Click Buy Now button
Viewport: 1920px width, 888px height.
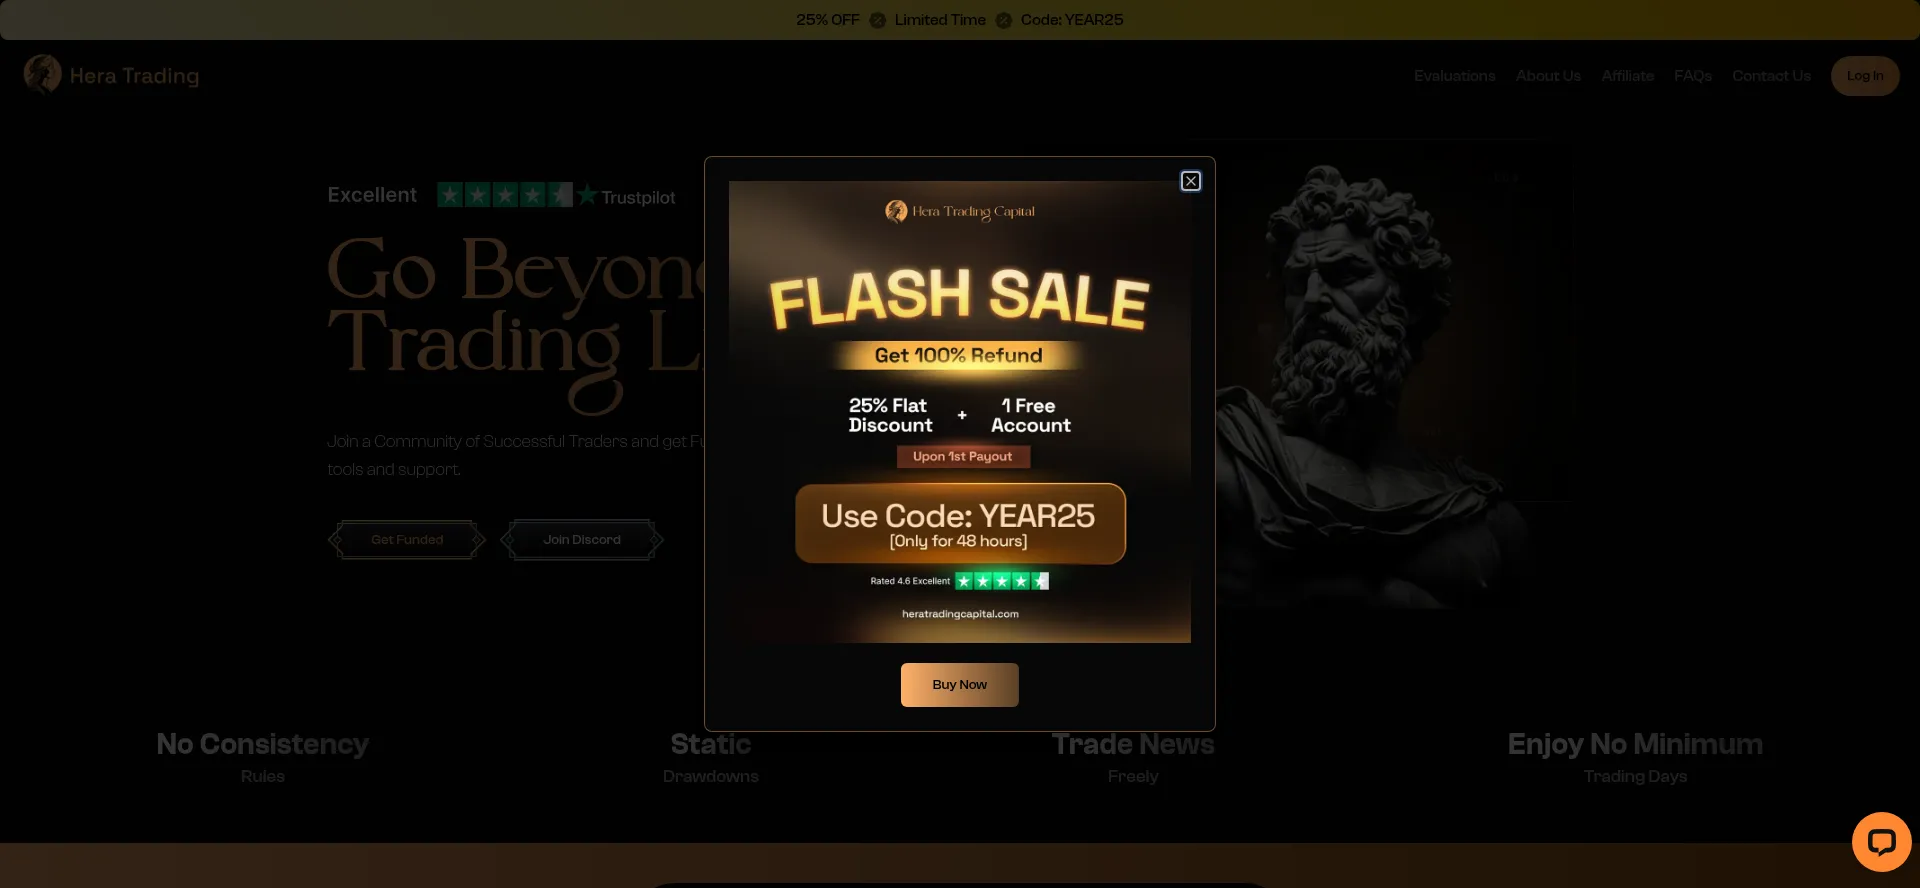tap(959, 685)
